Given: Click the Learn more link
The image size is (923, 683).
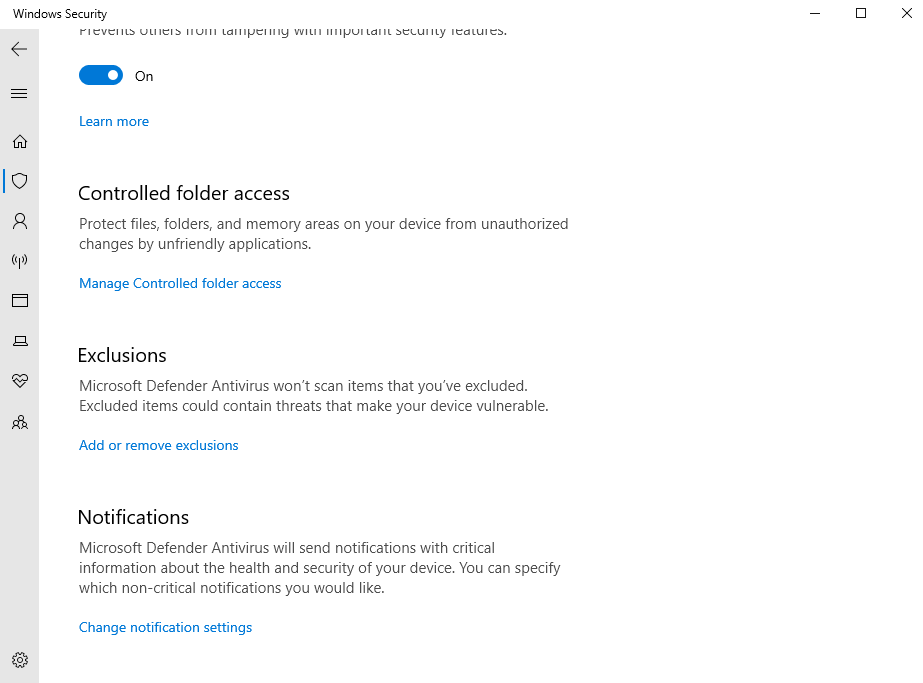Looking at the screenshot, I should [114, 121].
